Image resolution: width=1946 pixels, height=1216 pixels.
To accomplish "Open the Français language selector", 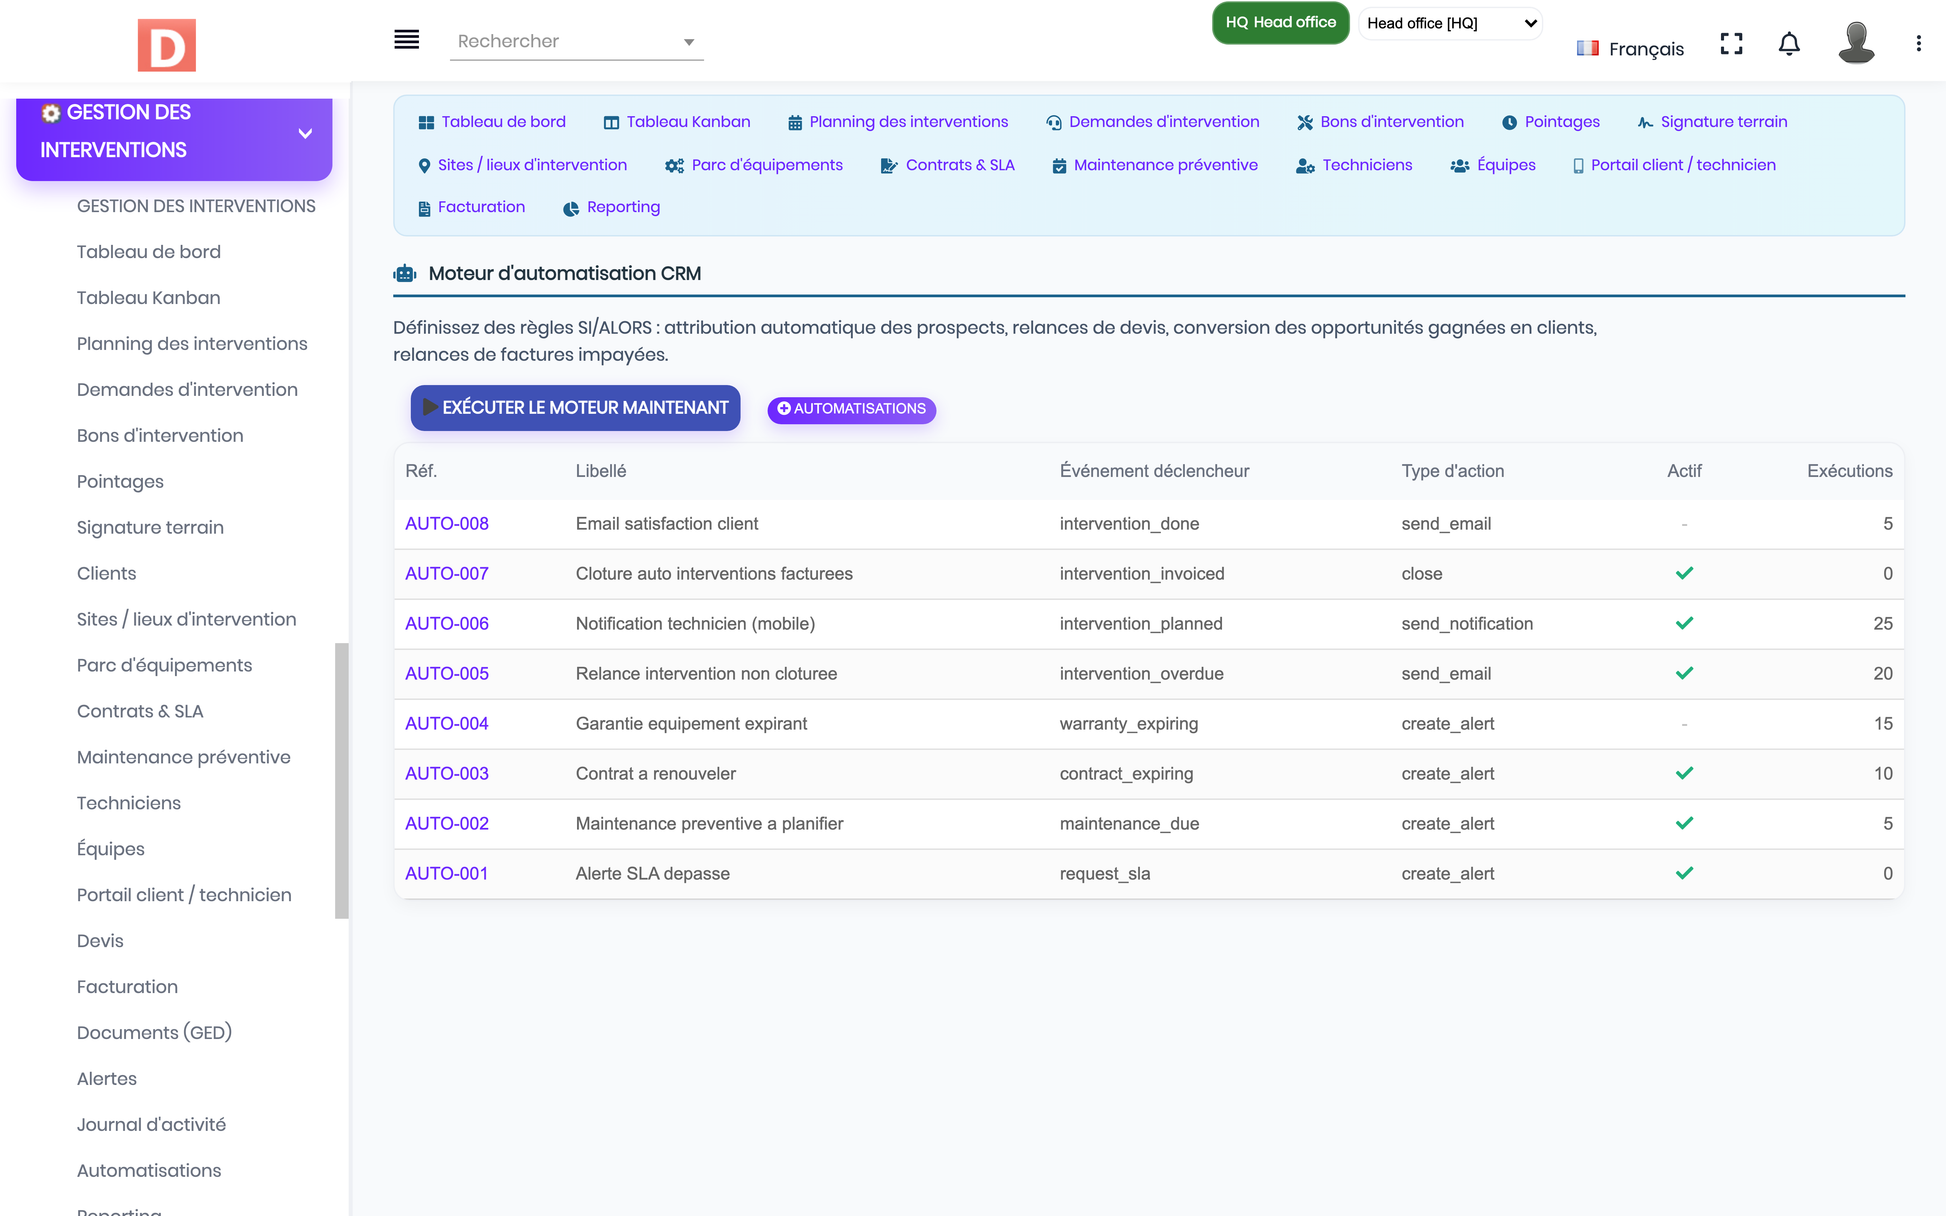I will [x=1630, y=48].
